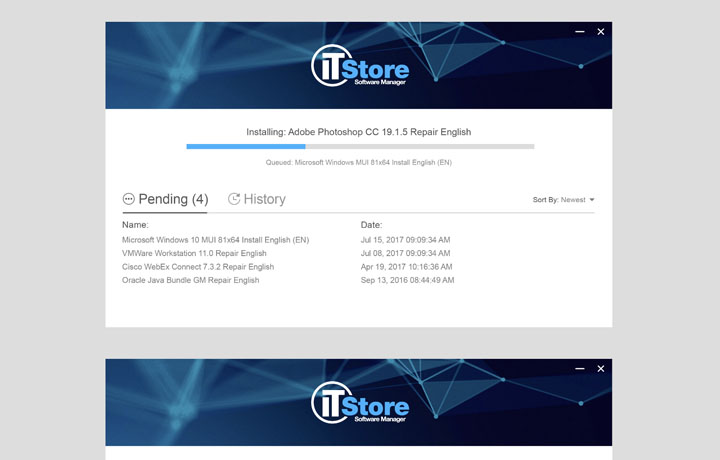Click the iT Store logo in top window

click(x=359, y=67)
